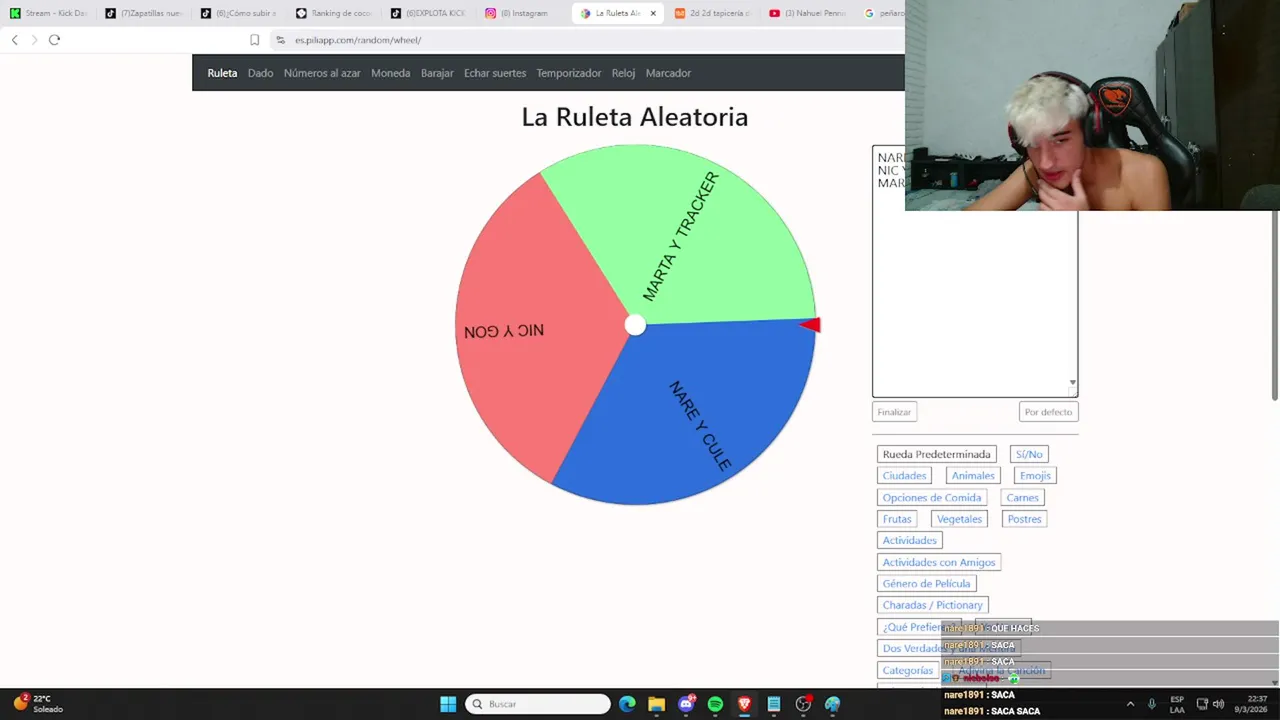Screen dimensions: 1280x720
Task: Open the Google search tab
Action: pos(882,13)
